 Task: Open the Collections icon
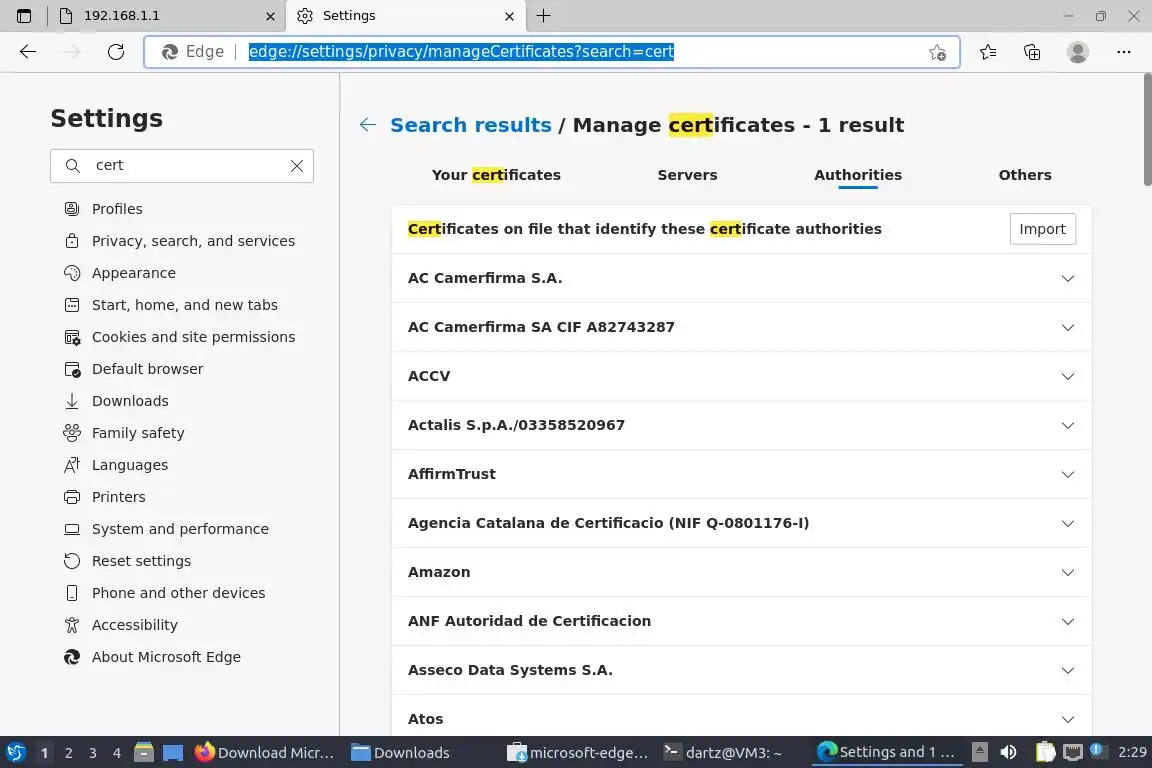[x=1032, y=51]
